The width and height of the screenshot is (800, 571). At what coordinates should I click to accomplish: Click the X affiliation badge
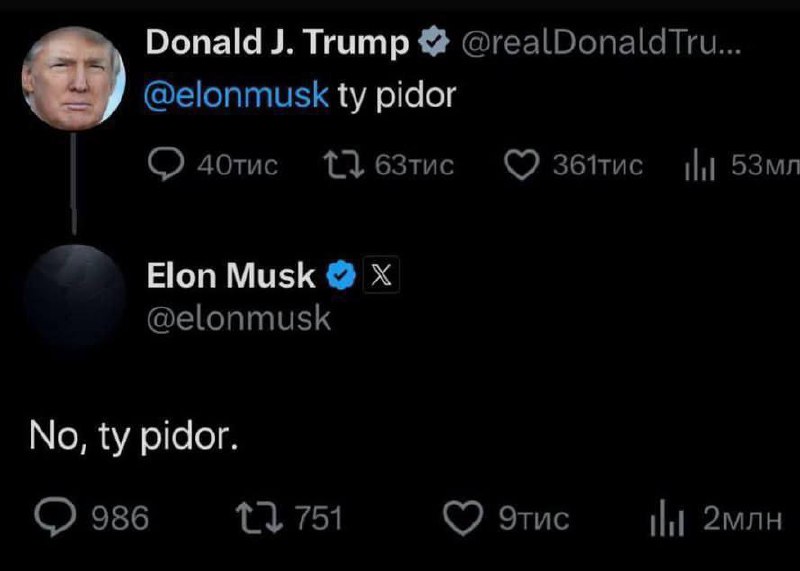point(380,275)
